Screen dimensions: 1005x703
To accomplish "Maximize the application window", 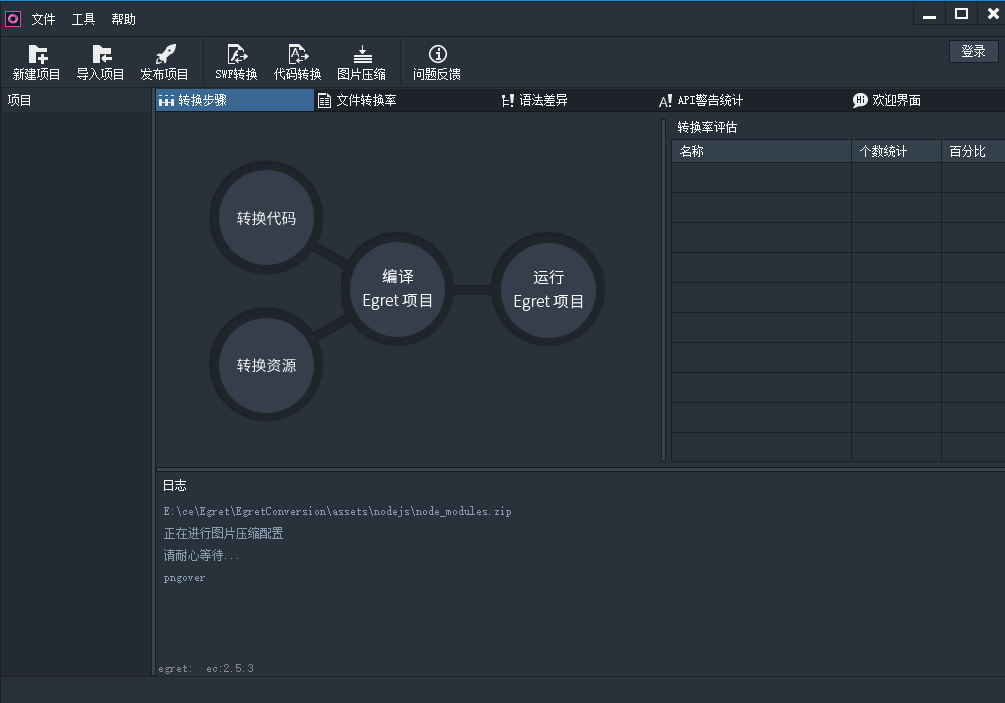I will pyautogui.click(x=961, y=13).
